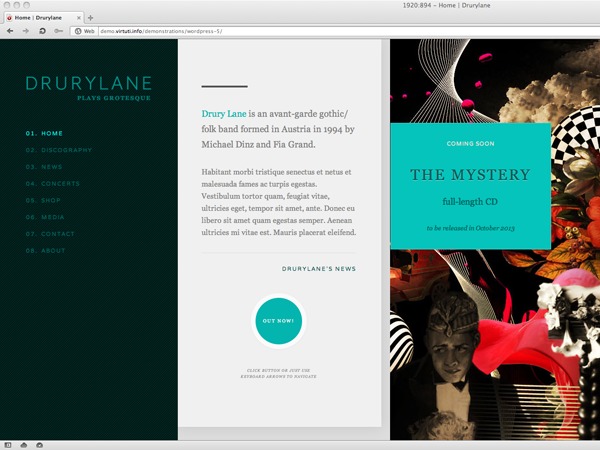Close the Home | Drurylane tab
Screen dimensions: 600x450
click(x=78, y=18)
